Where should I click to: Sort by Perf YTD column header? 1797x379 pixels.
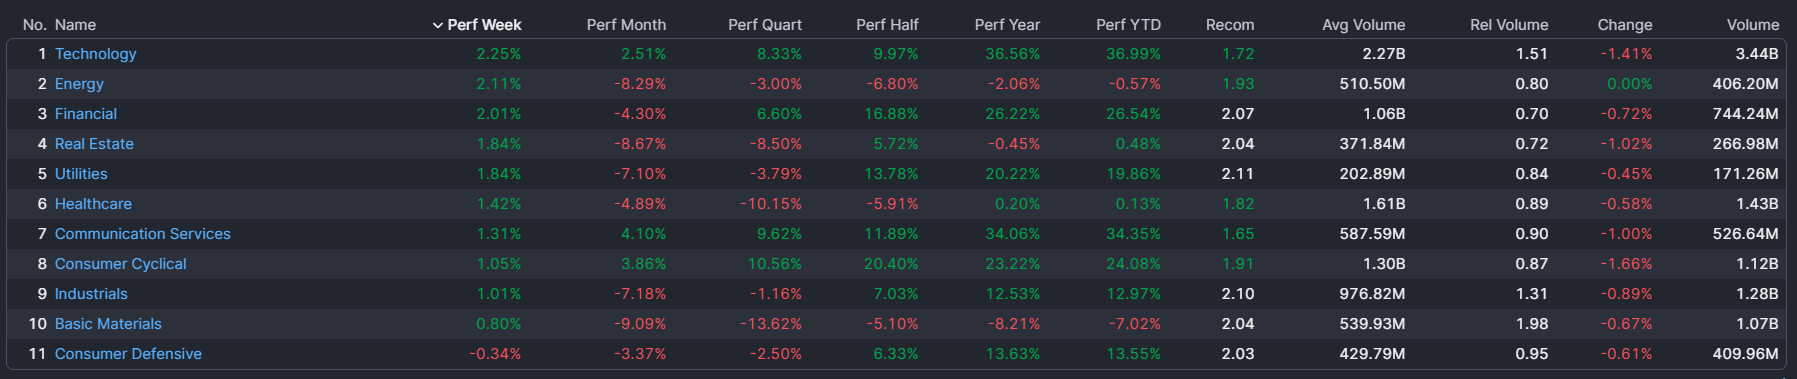1128,25
